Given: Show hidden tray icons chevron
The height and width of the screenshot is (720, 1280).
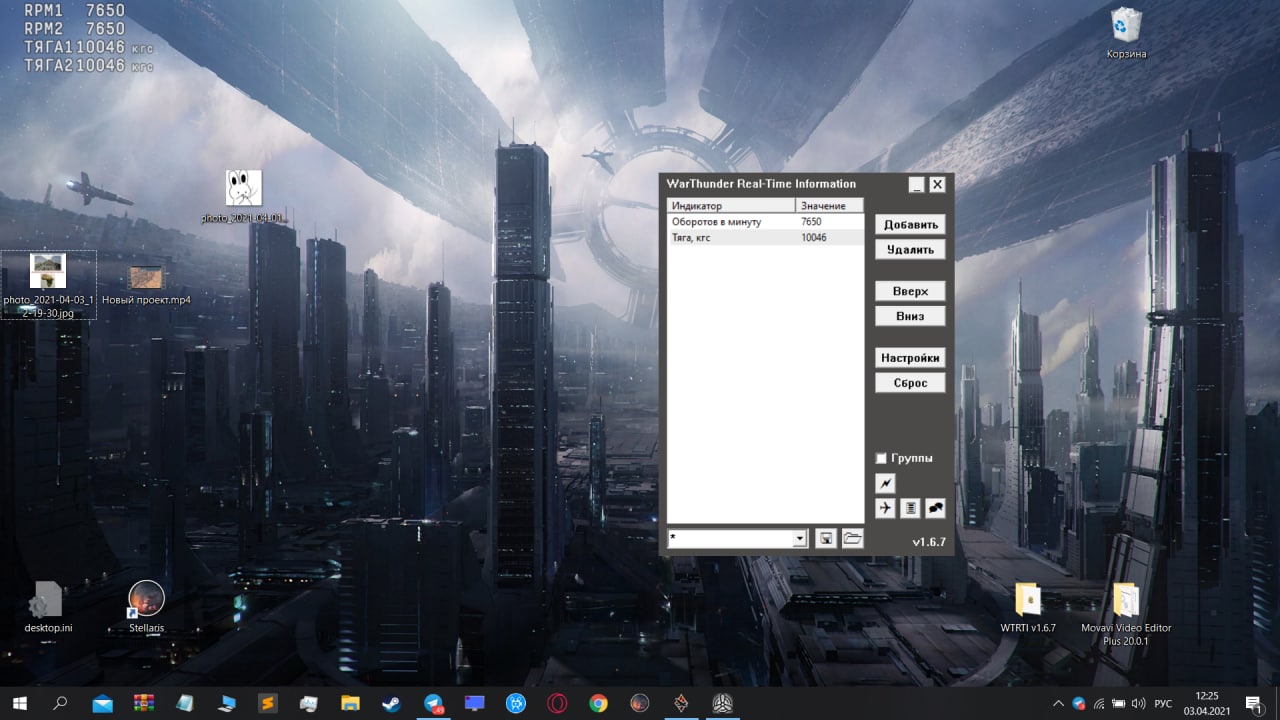Looking at the screenshot, I should pos(1058,704).
